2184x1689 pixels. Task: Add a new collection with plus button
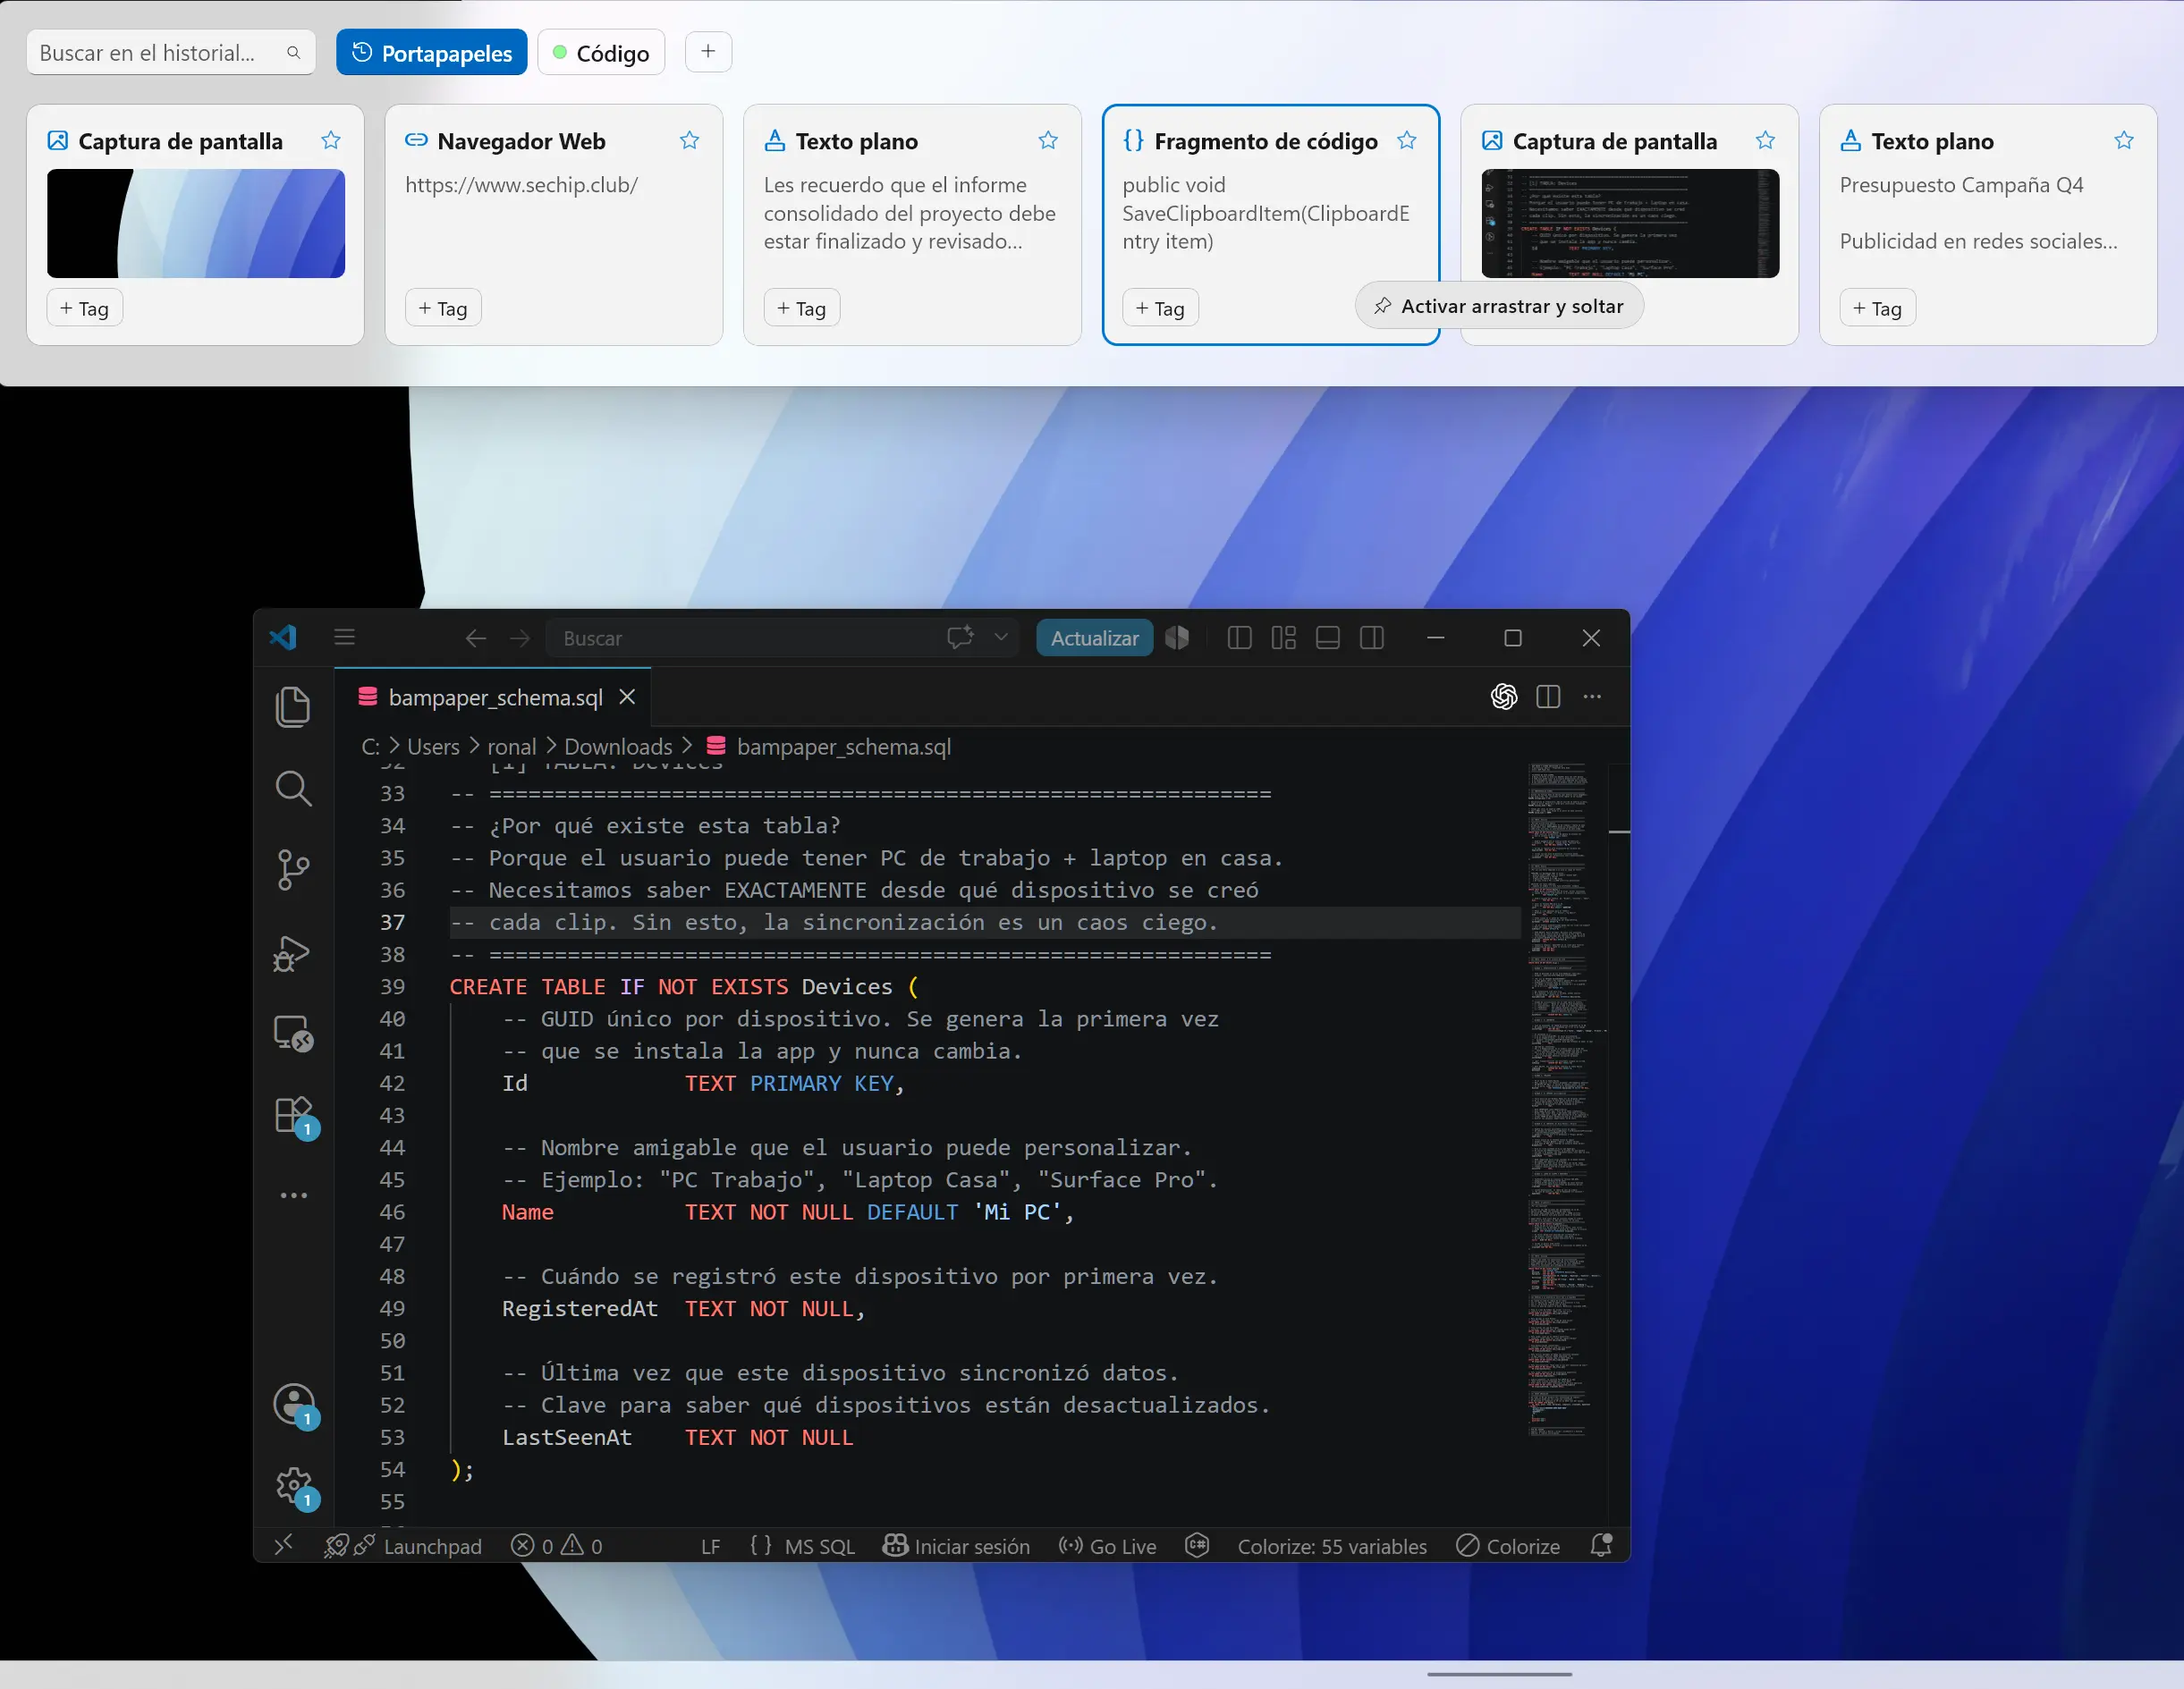tap(708, 51)
